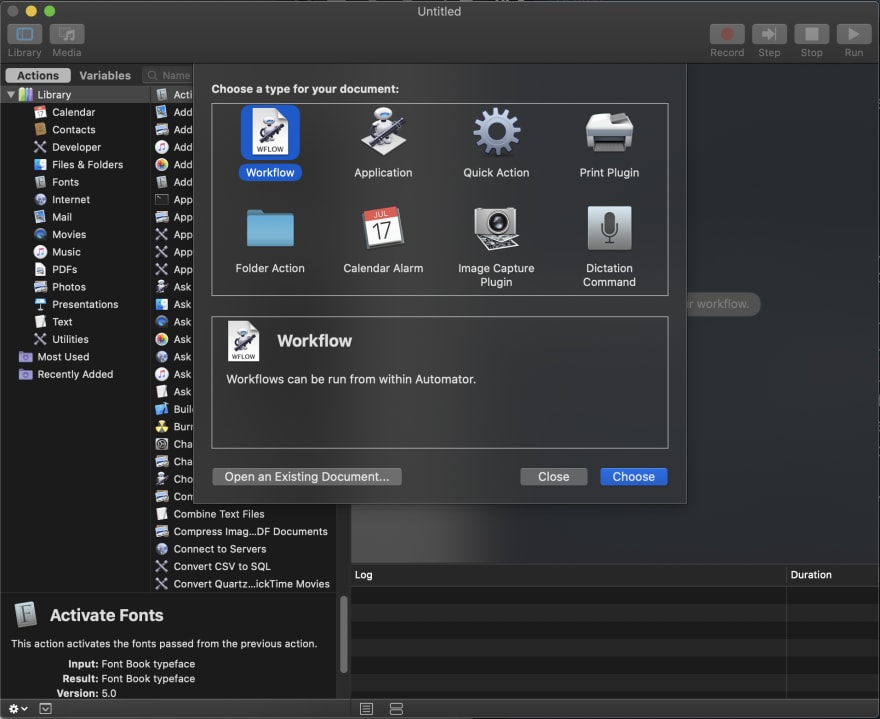The image size is (880, 719).
Task: Click the Close button in the dialog
Action: tap(553, 477)
